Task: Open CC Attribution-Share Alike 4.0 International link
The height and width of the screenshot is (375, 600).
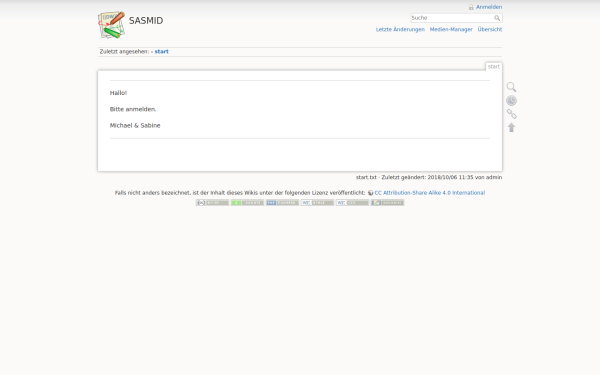Action: click(430, 193)
